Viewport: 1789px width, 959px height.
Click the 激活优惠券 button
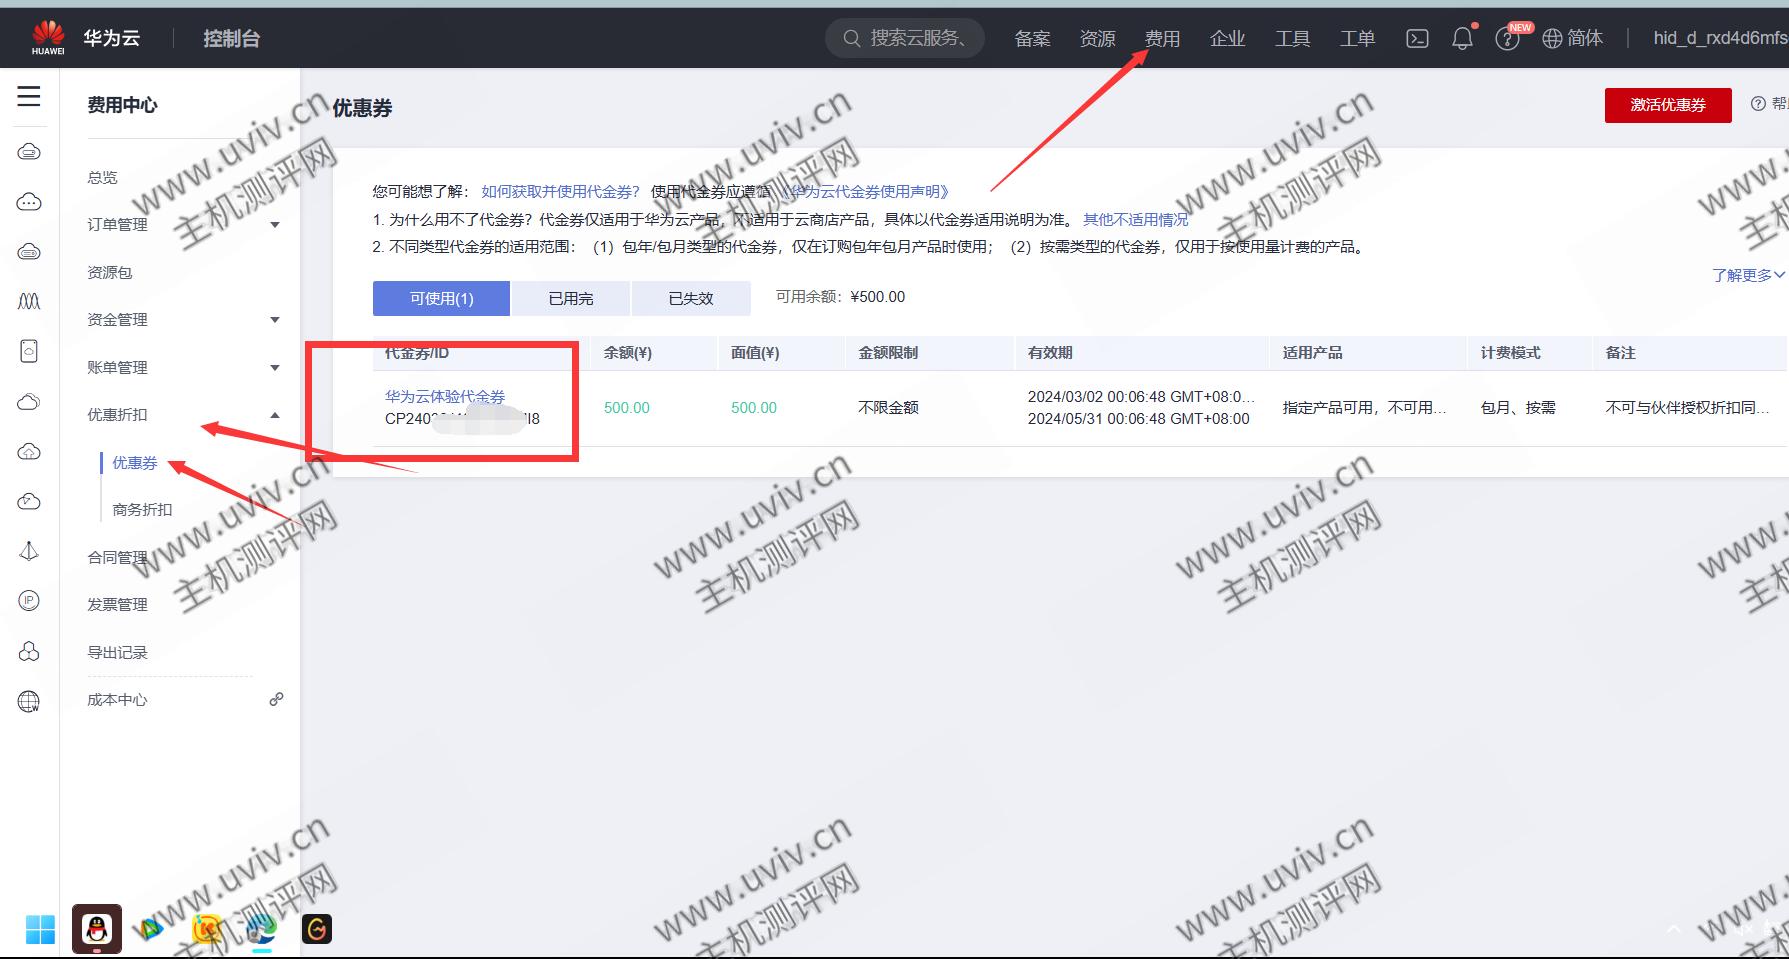(x=1667, y=105)
